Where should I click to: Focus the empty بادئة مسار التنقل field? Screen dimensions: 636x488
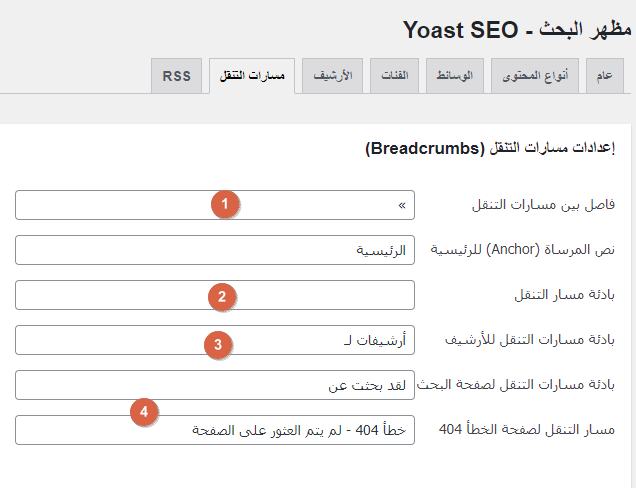(x=215, y=295)
